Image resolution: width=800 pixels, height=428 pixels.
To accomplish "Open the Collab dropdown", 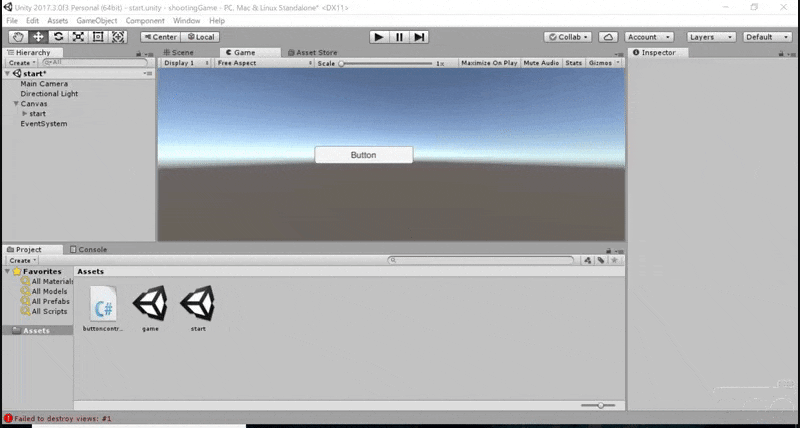I will [567, 37].
